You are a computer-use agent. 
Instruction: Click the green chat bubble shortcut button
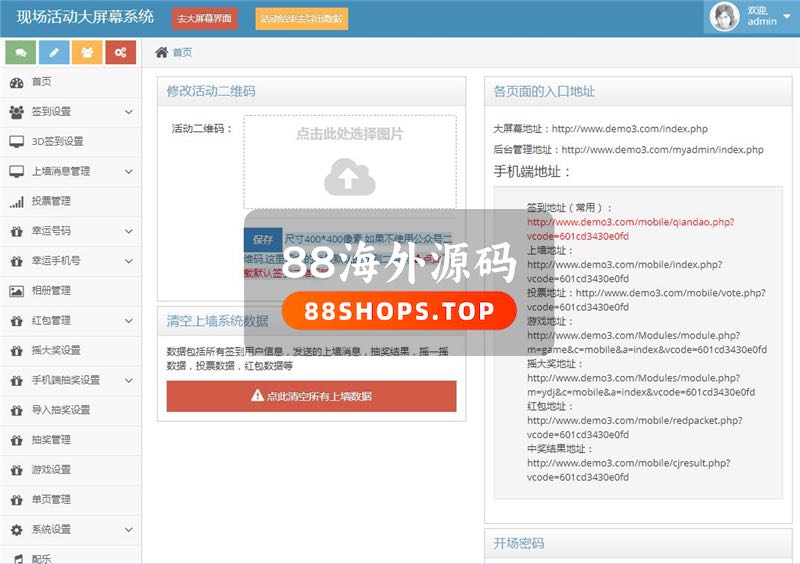[20, 52]
